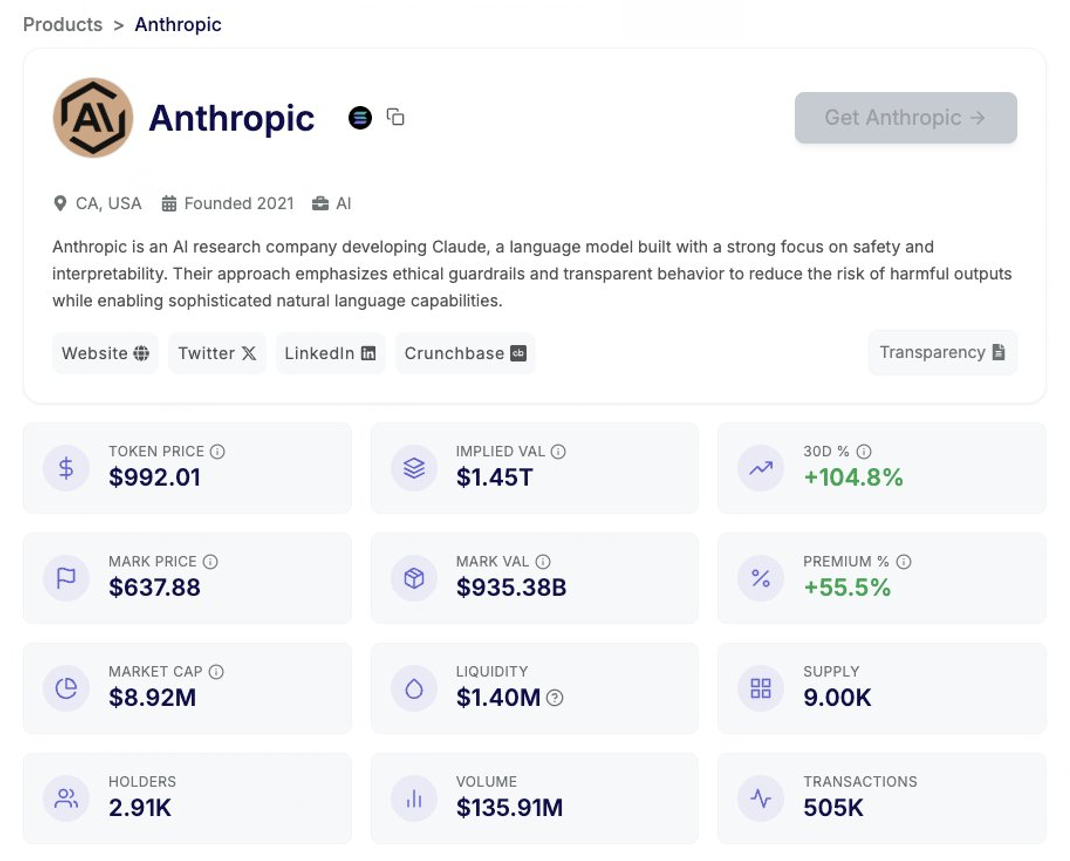
Task: Click the HOLDERS stat card
Action: click(x=187, y=797)
